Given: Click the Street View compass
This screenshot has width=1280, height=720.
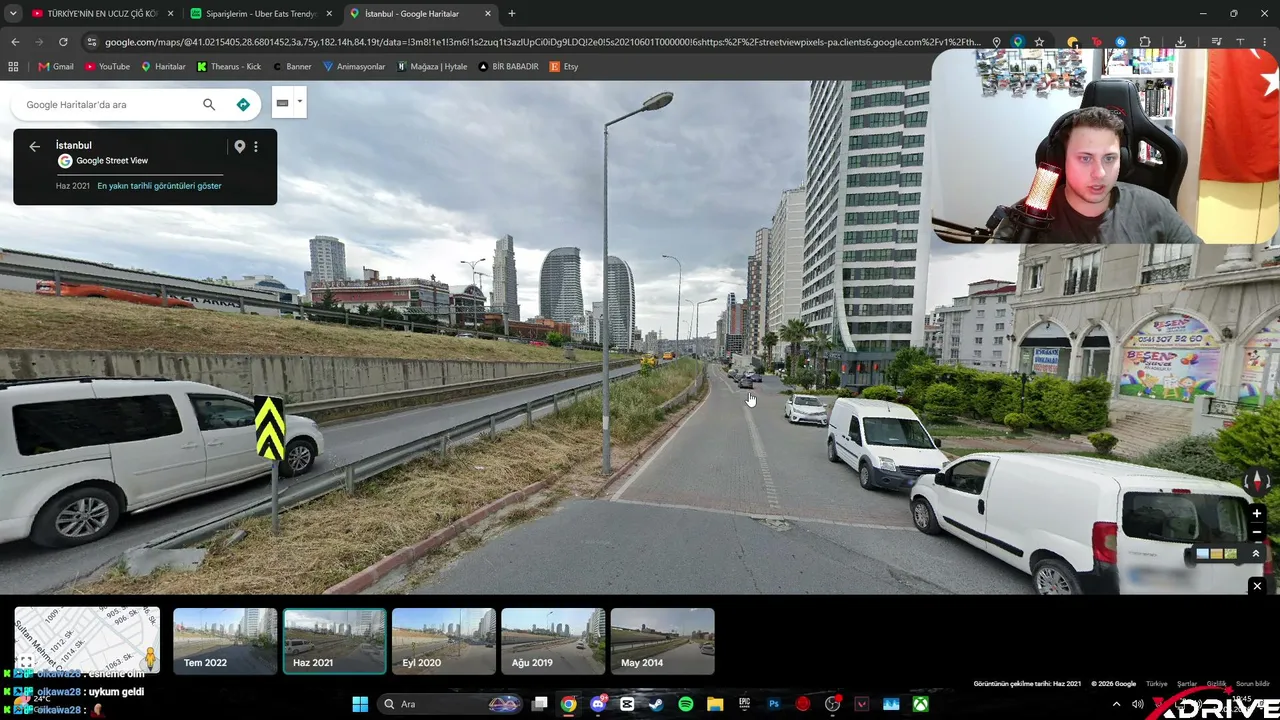Looking at the screenshot, I should click(x=1257, y=482).
